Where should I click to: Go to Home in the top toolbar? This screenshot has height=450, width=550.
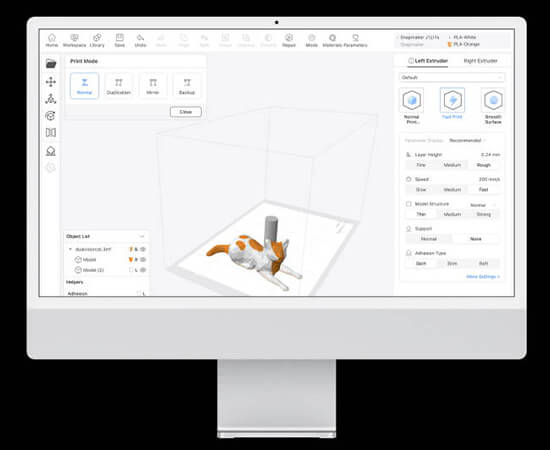[52, 40]
